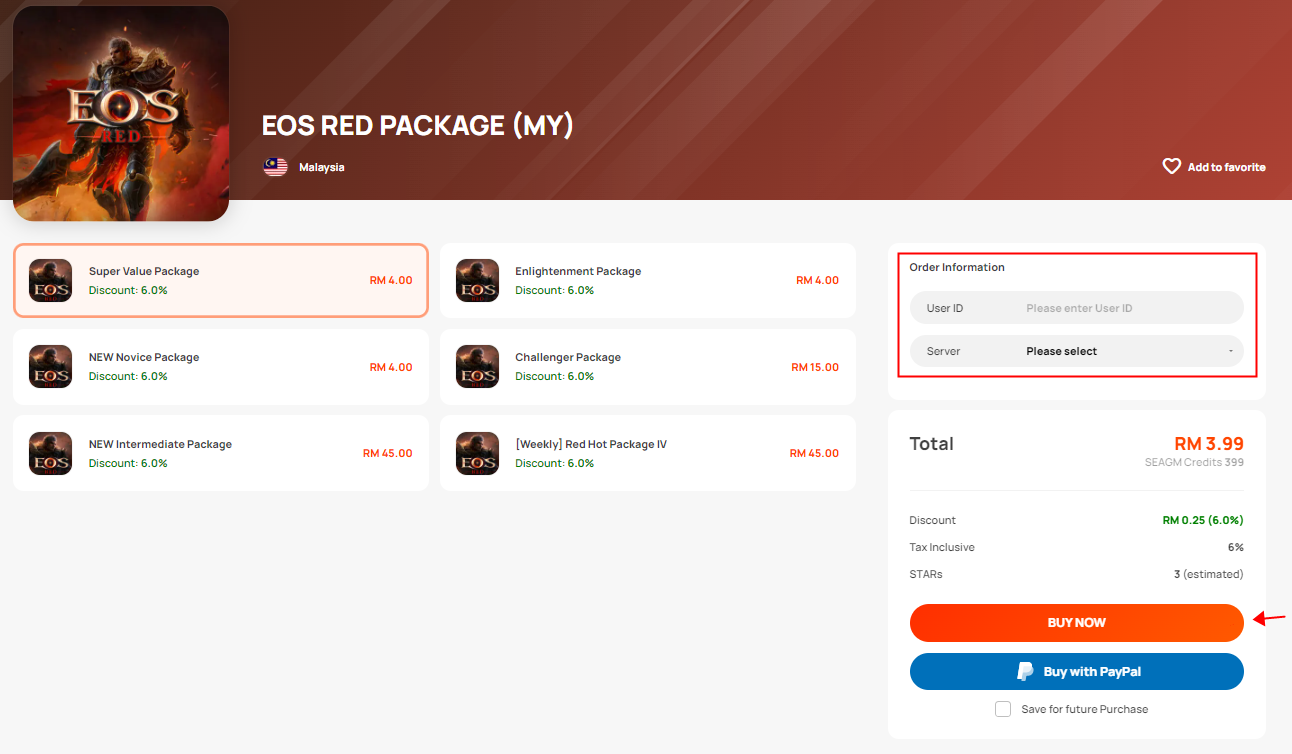Select the Challenger Package RM 15.00 option
The image size is (1292, 754).
pyautogui.click(x=647, y=367)
